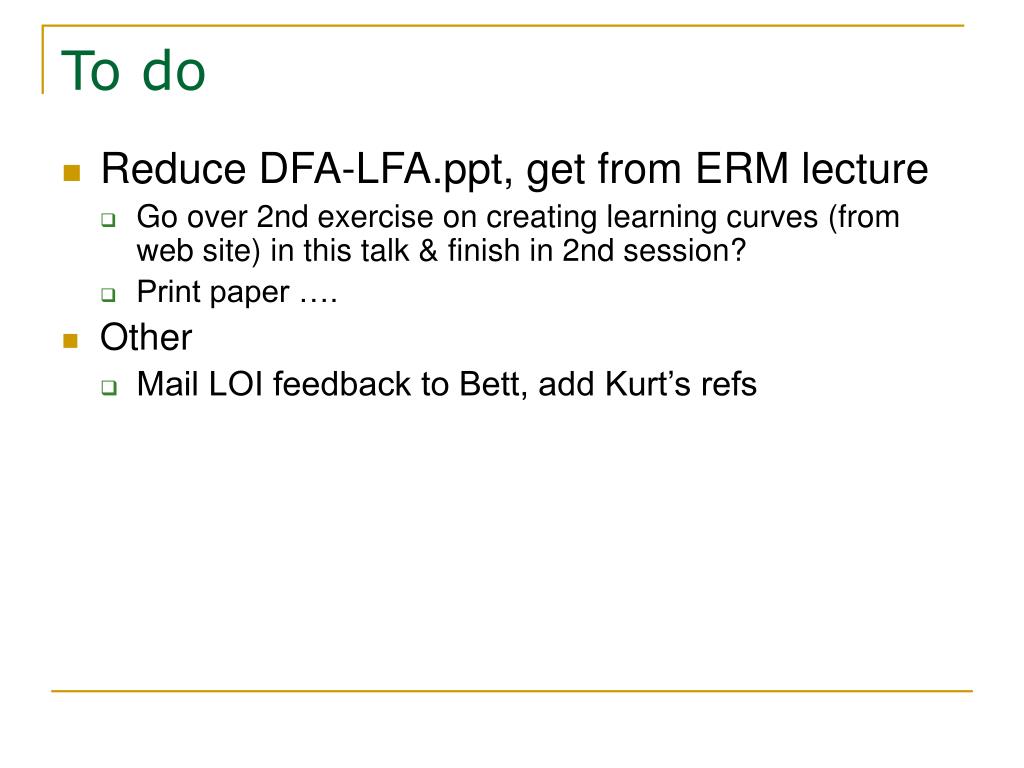Click the ampersand in 'talk & finish'
Screen dimensions: 1024x768
coord(428,251)
